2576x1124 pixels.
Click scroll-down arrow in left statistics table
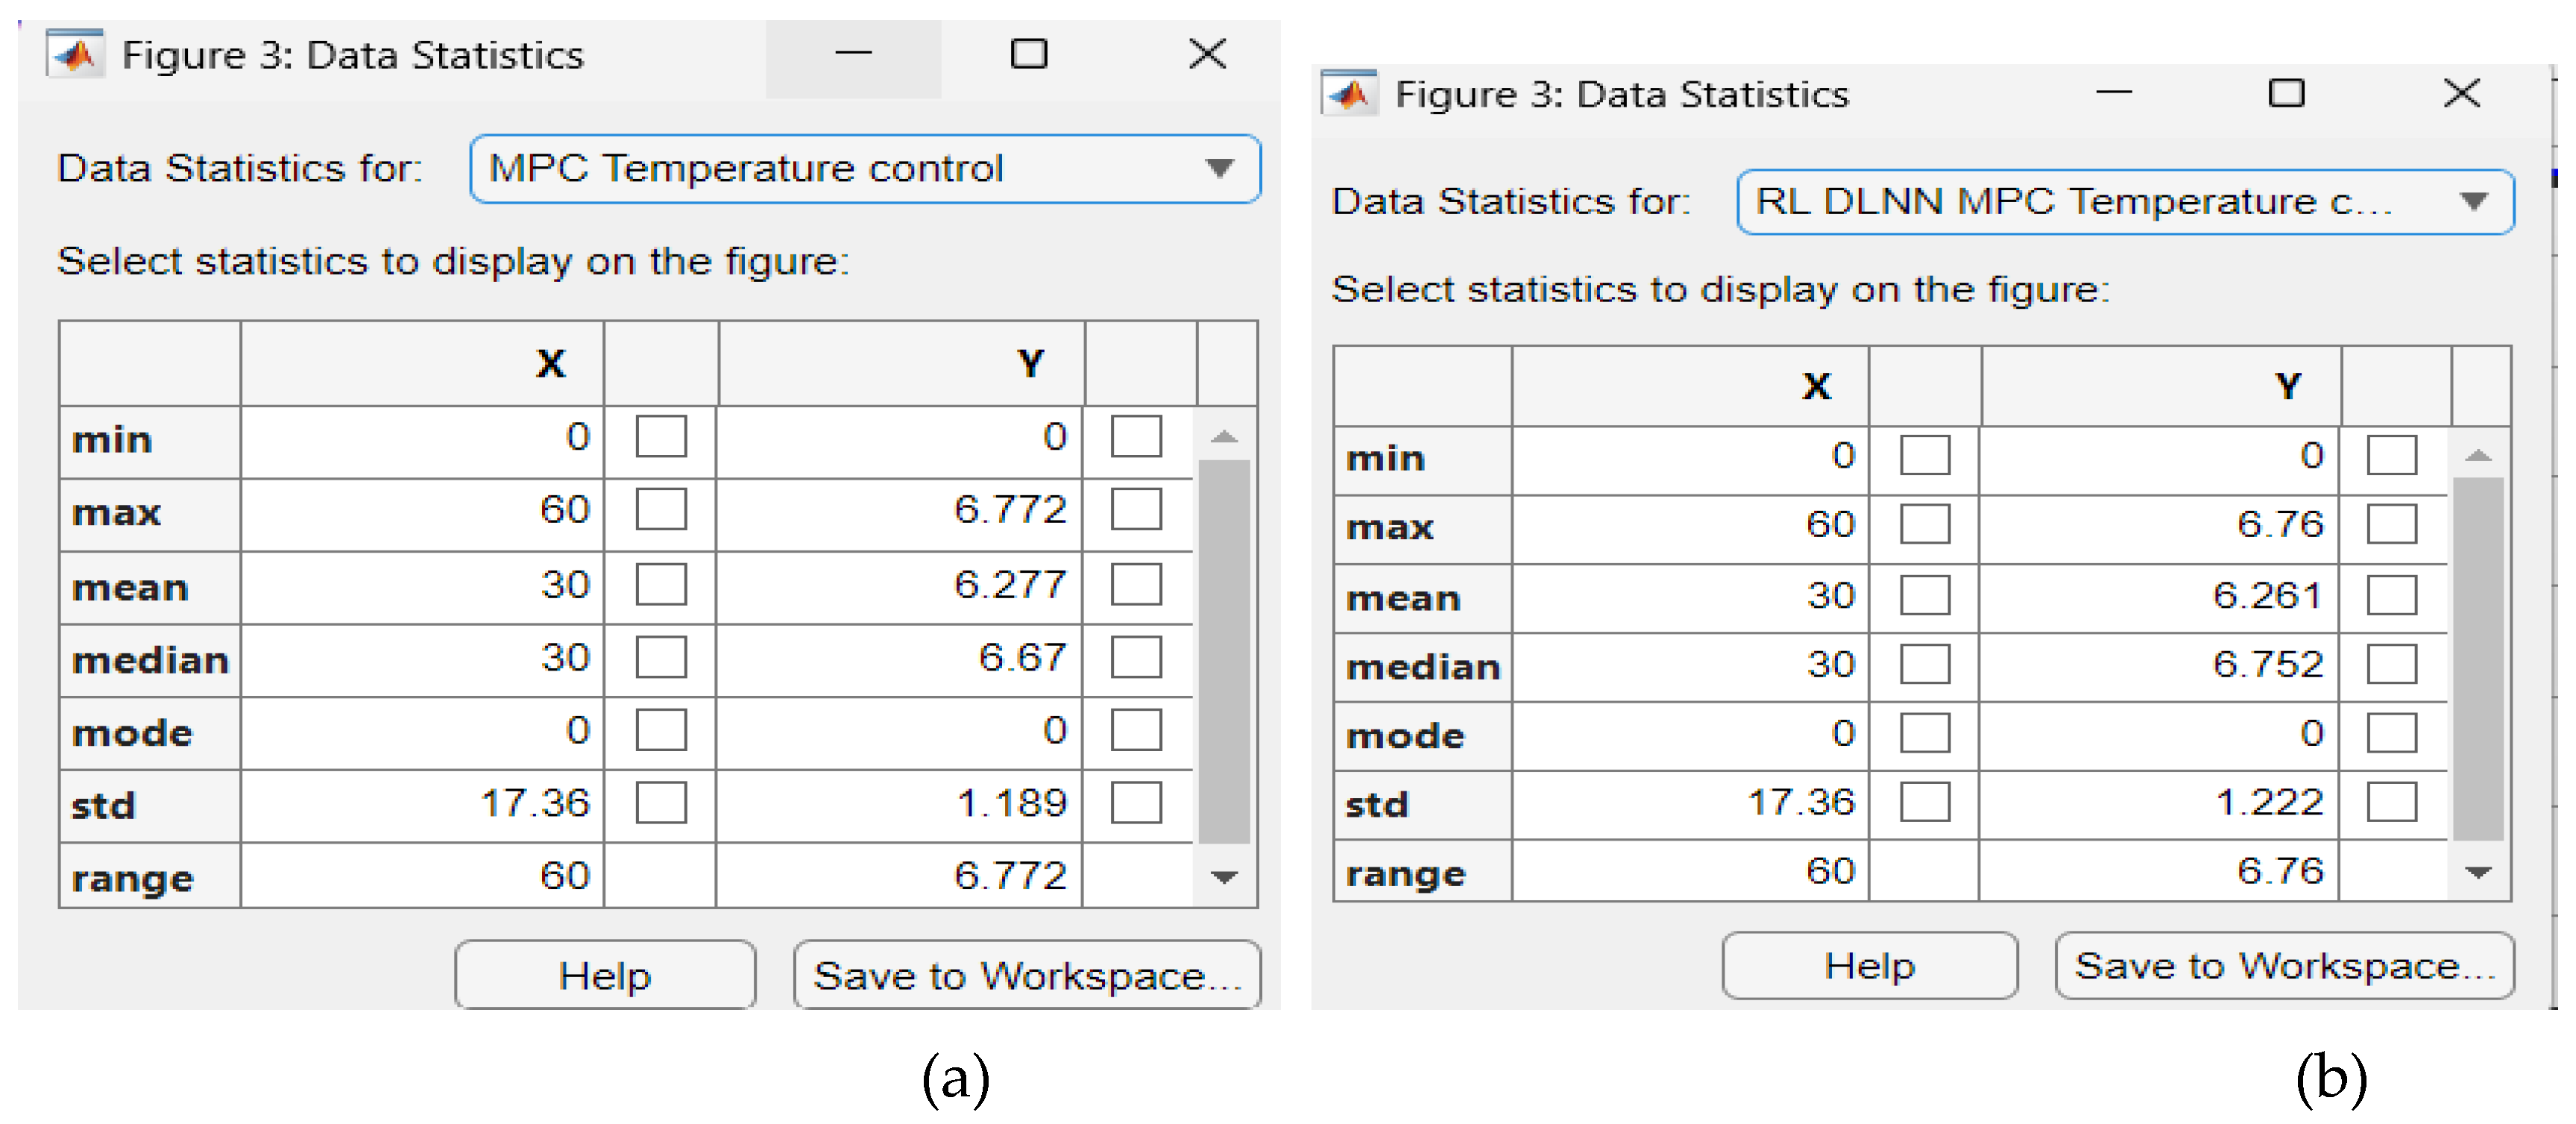[x=1224, y=877]
